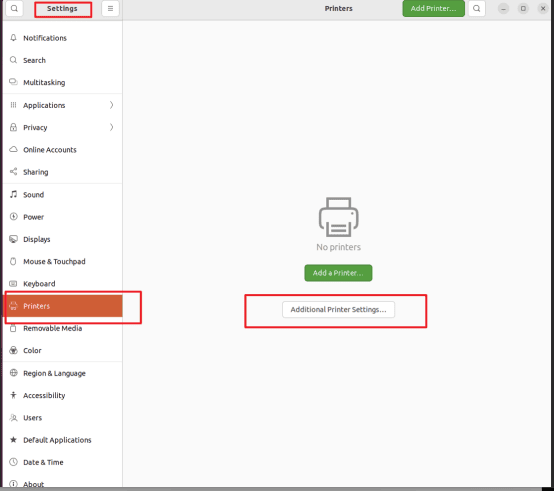
Task: Click the Displays monitor icon
Action: pyautogui.click(x=13, y=239)
